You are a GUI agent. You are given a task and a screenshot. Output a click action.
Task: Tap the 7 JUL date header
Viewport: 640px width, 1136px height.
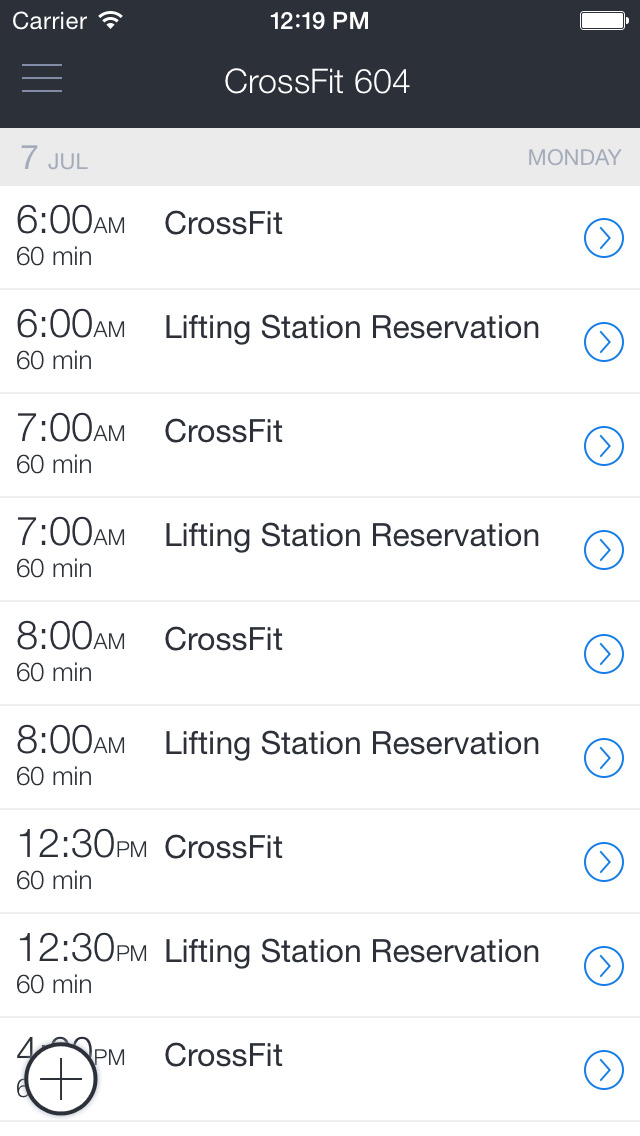point(54,158)
